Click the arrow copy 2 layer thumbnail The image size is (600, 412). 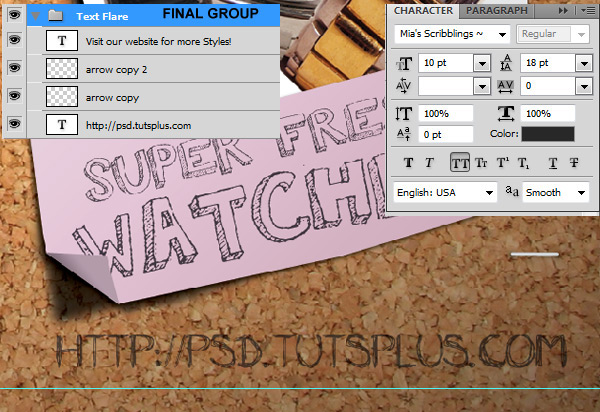pos(62,68)
